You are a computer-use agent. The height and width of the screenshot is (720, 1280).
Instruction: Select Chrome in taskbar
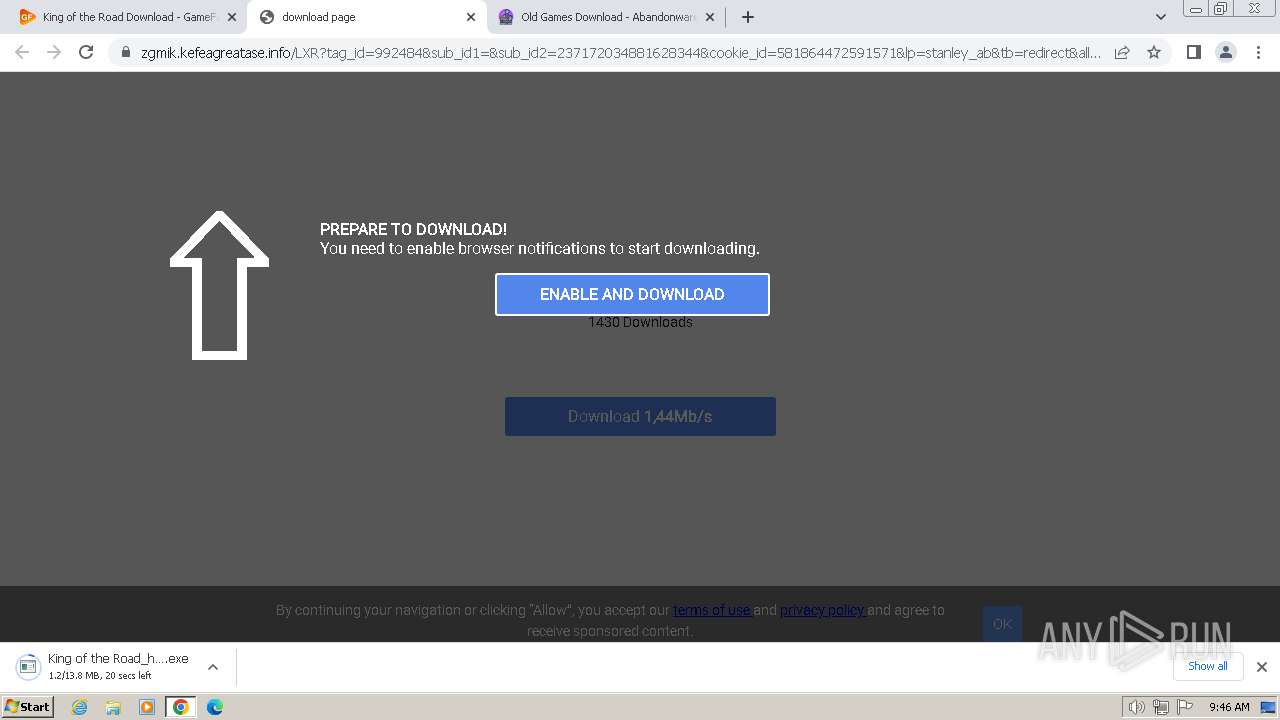181,707
